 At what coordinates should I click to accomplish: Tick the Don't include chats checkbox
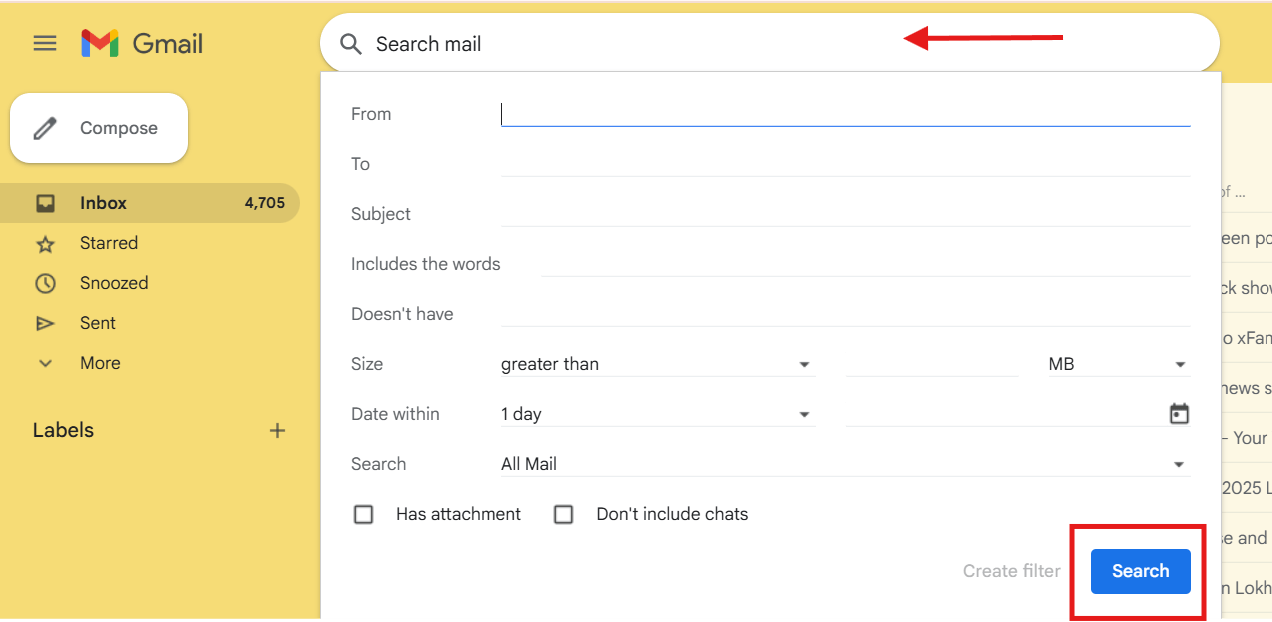pos(564,514)
